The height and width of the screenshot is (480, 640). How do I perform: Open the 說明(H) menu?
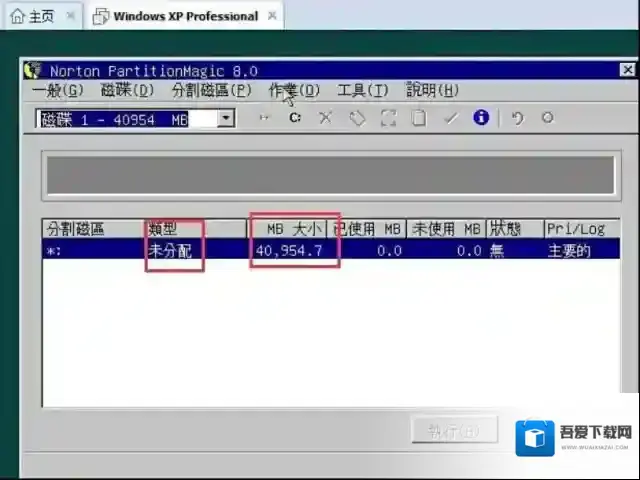click(432, 91)
